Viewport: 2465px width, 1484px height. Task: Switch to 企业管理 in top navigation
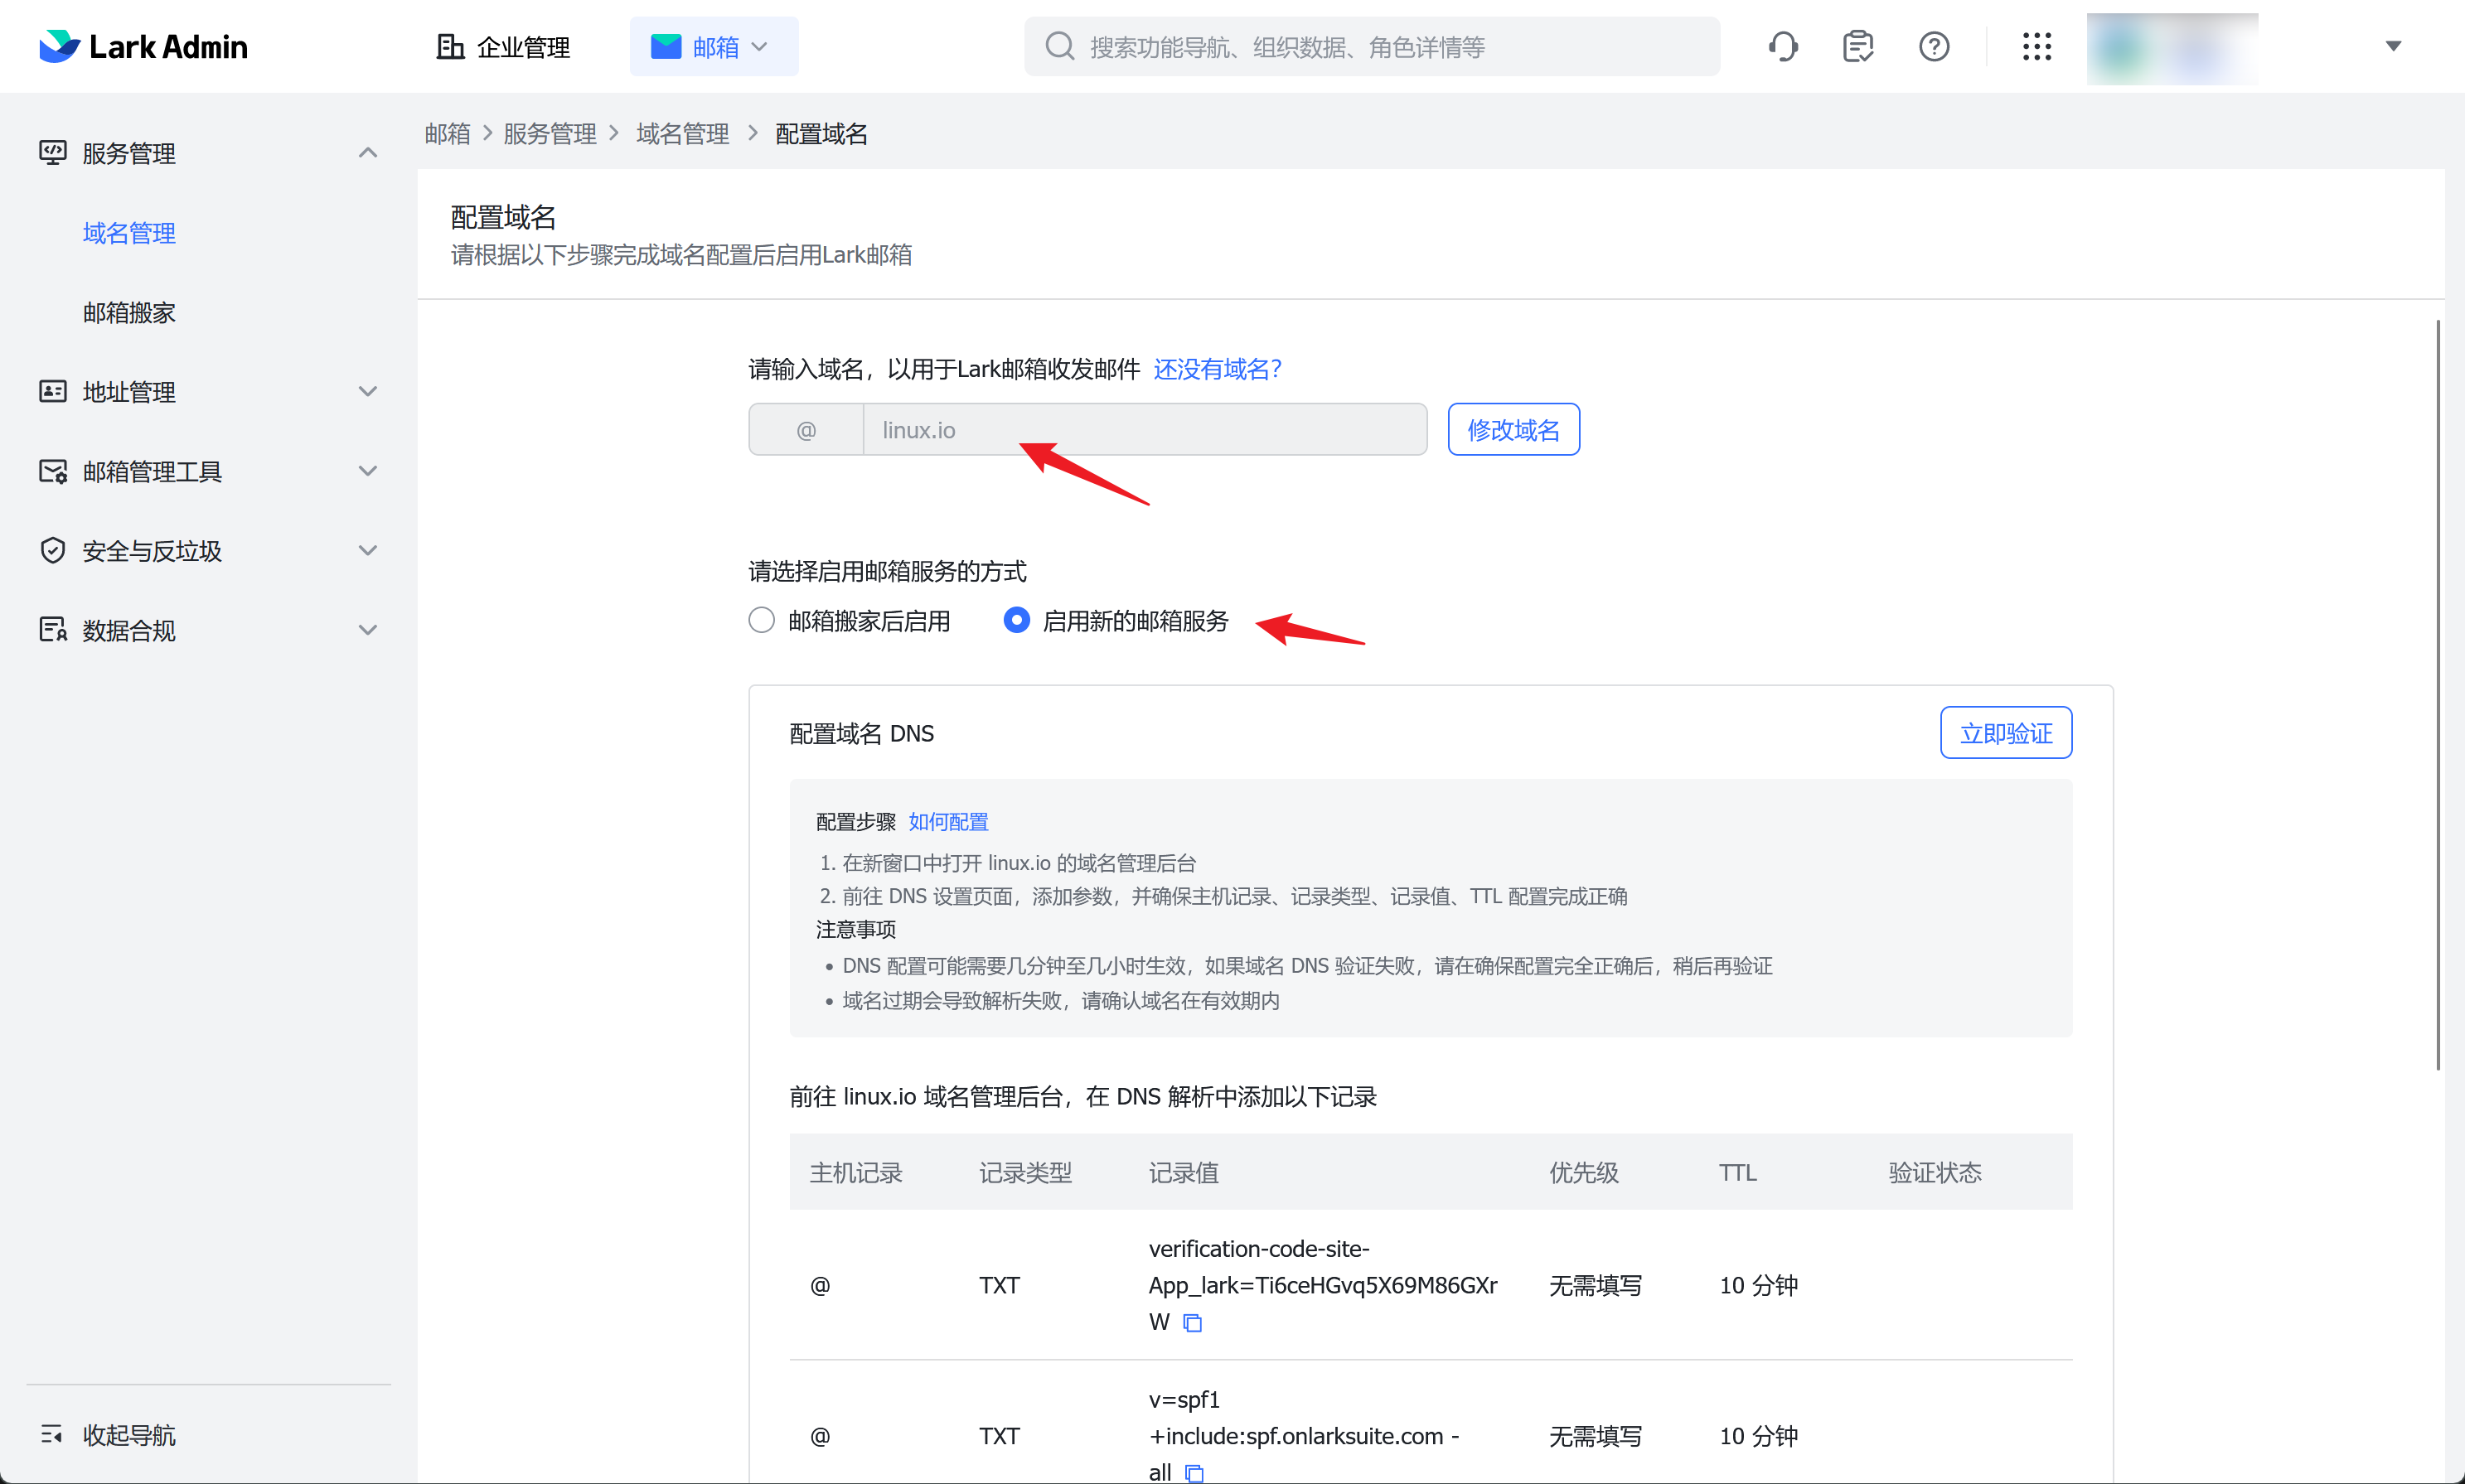[503, 46]
